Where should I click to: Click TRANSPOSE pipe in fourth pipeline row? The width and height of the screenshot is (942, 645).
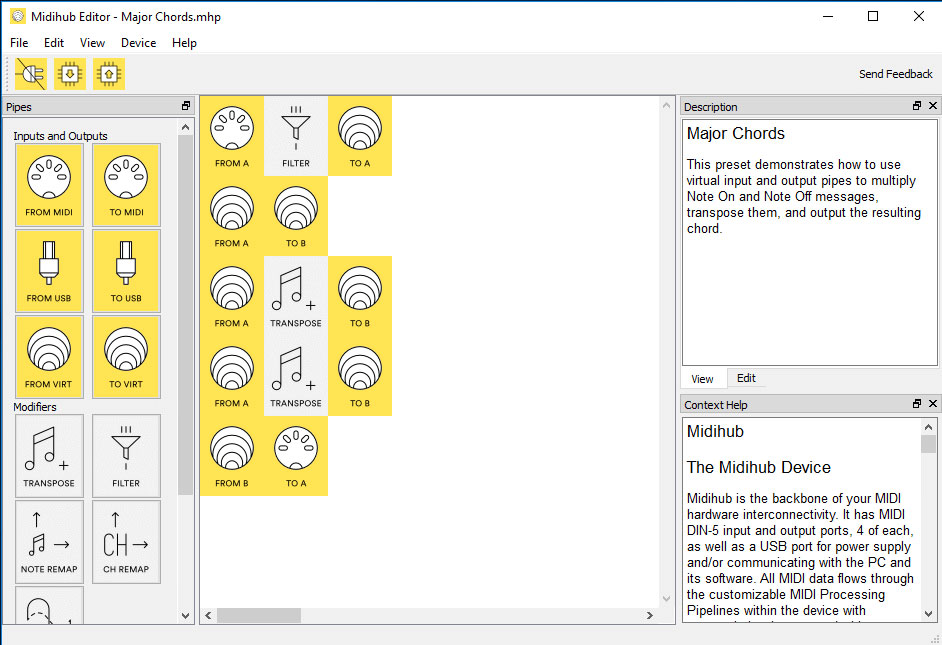pyautogui.click(x=296, y=376)
